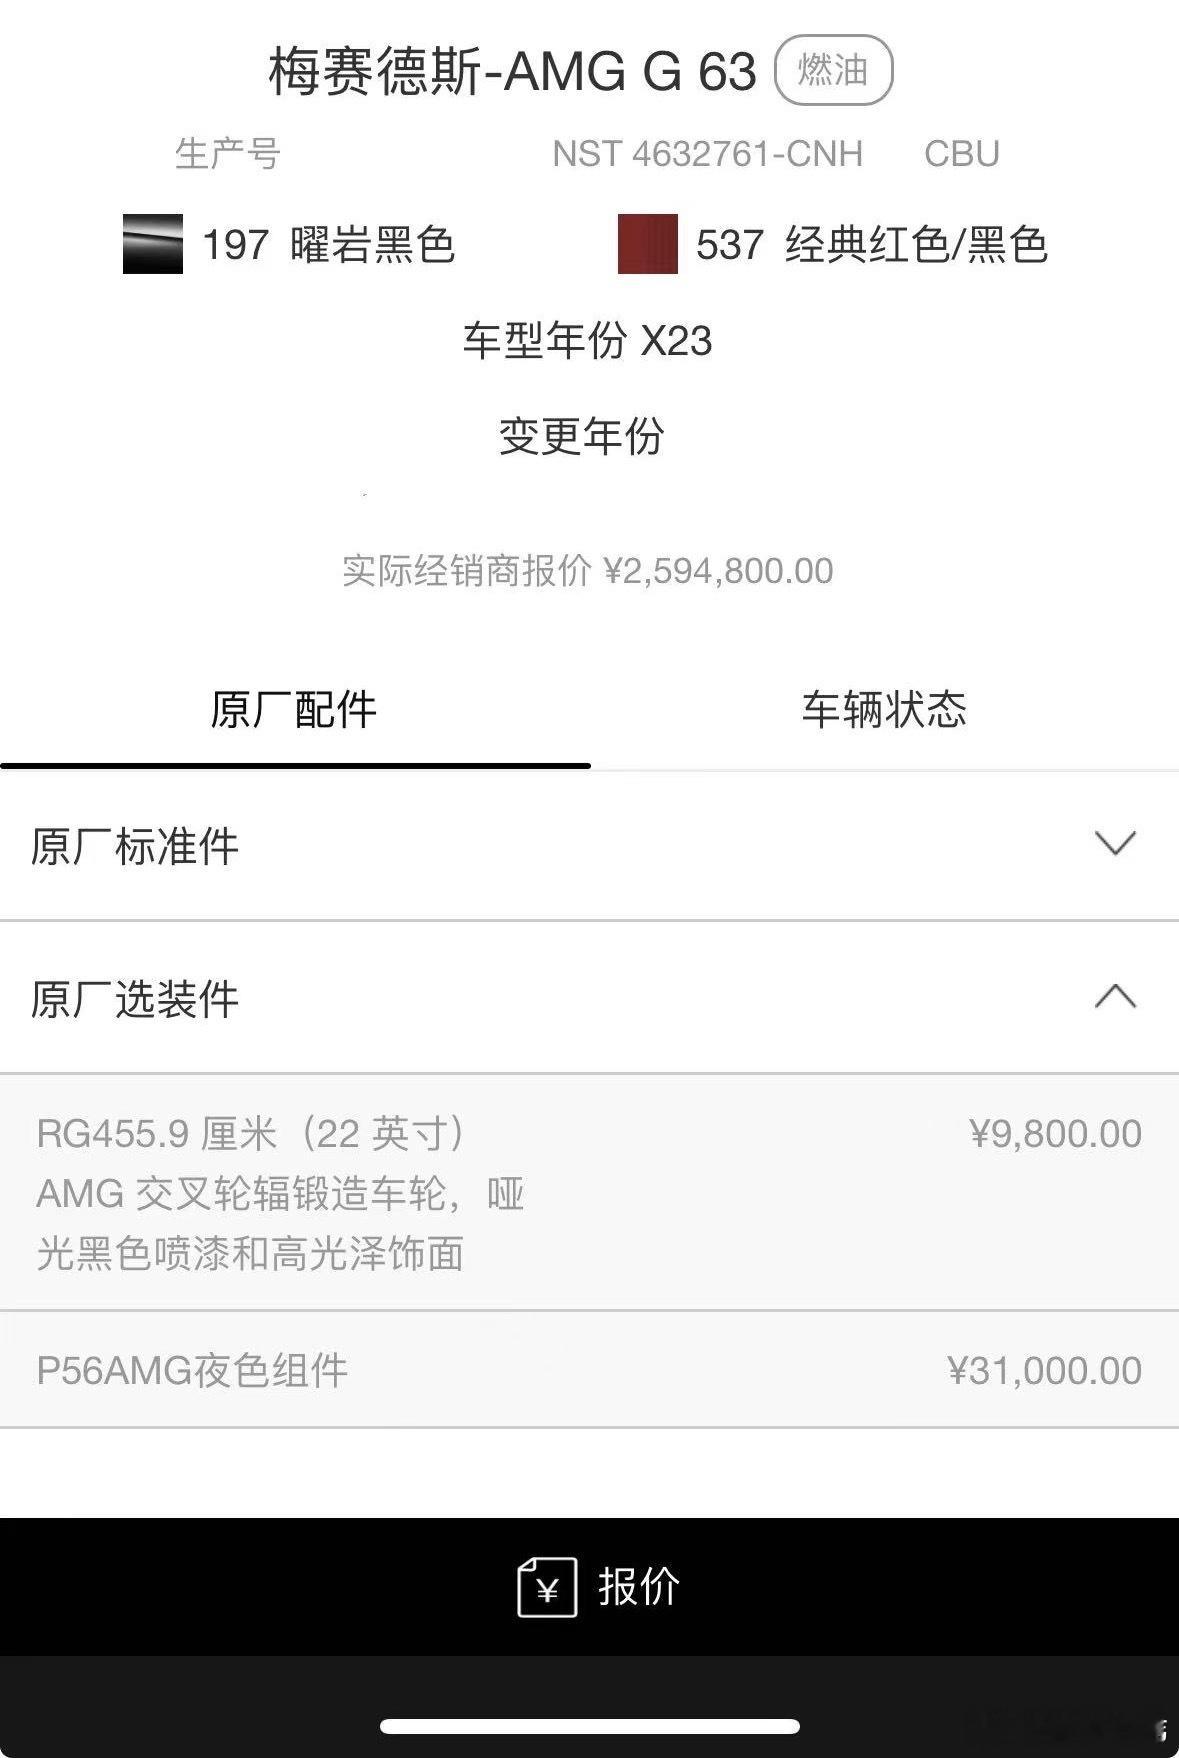Click the ¥31,000.00 price of night package
1179x1758 pixels.
1044,1370
